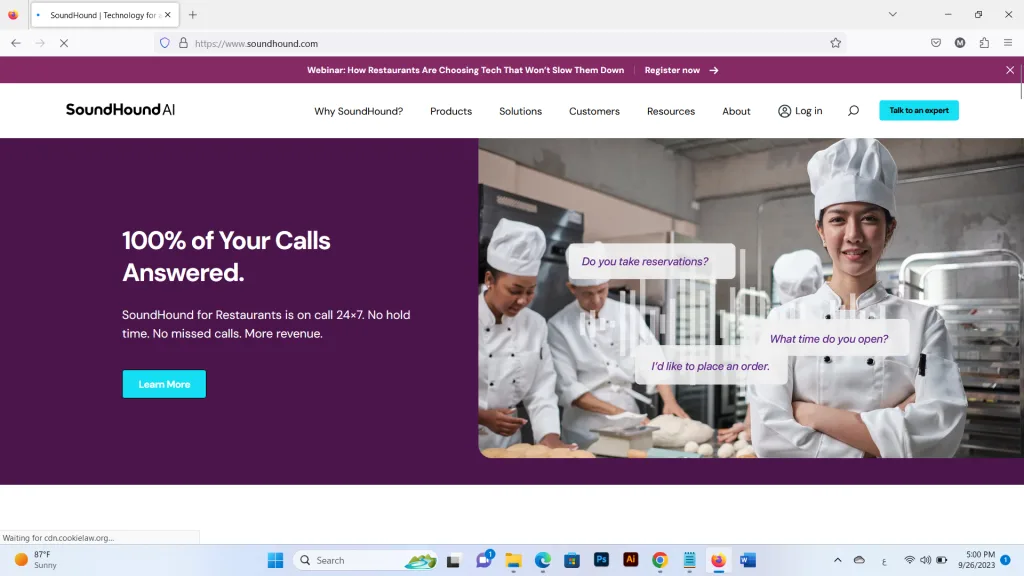Open the Resources menu
The width and height of the screenshot is (1024, 576).
tap(671, 111)
